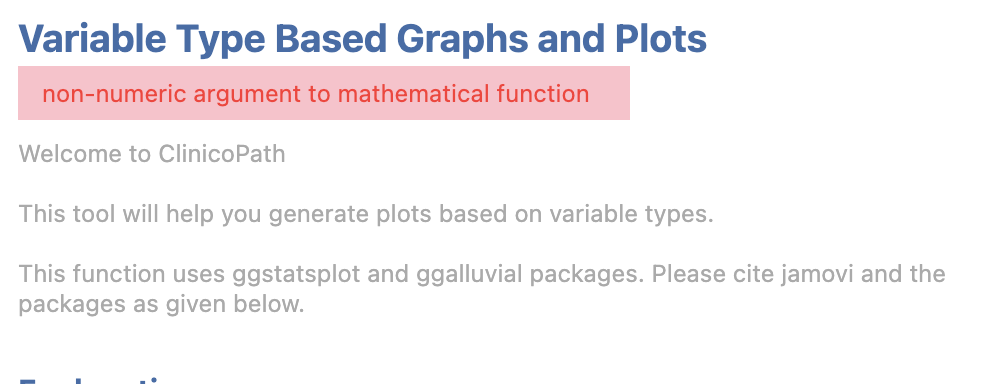Click the Welcome to ClinicoPath text
This screenshot has width=998, height=384.
(x=152, y=154)
